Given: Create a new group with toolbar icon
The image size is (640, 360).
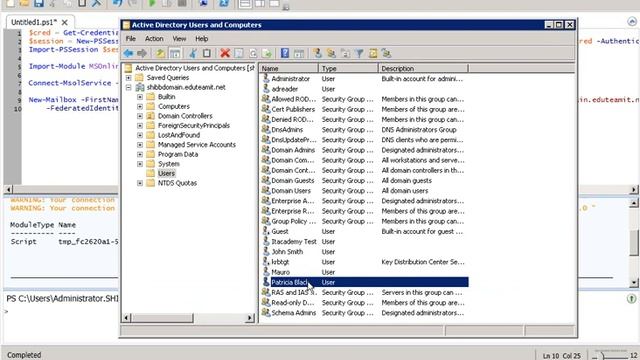Looking at the screenshot, I should coord(331,53).
